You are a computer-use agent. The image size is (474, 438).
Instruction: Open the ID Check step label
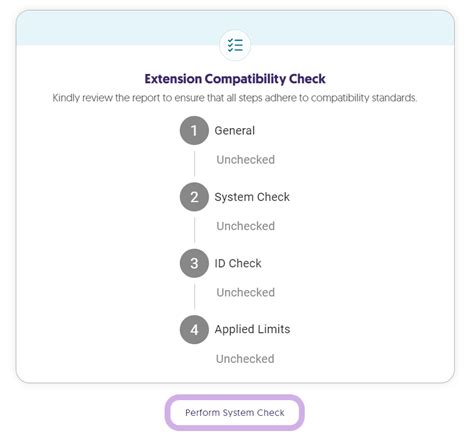pyautogui.click(x=238, y=263)
